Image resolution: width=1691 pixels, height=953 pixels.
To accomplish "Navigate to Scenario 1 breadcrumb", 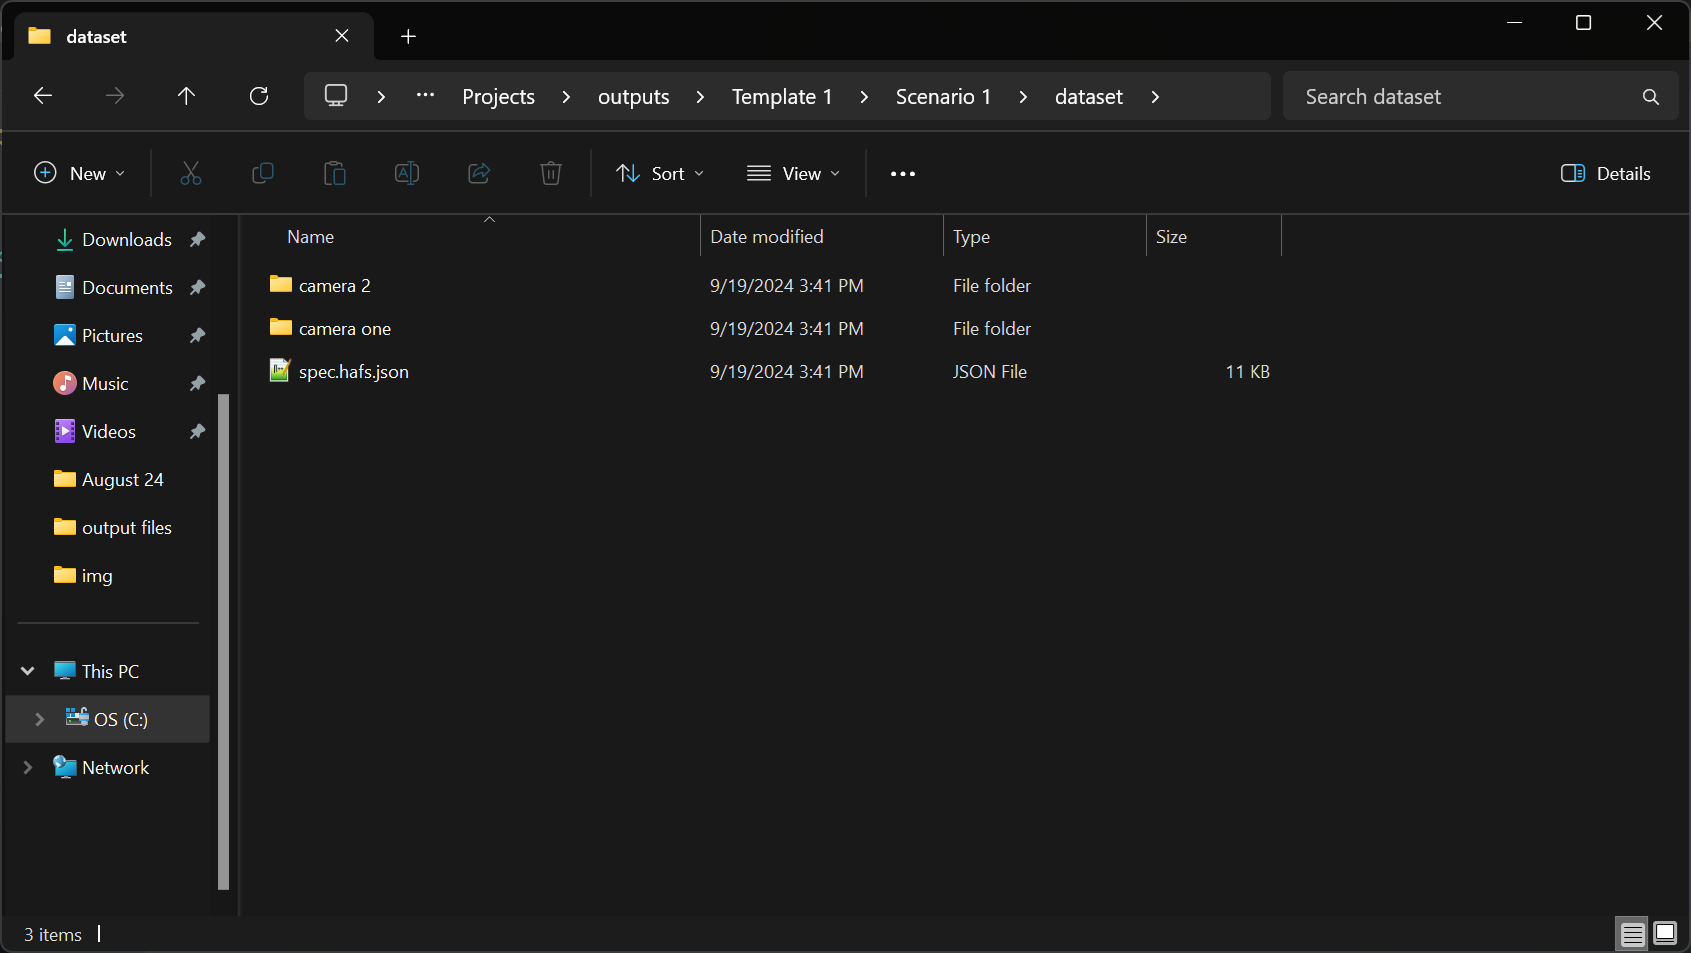I will [x=943, y=96].
